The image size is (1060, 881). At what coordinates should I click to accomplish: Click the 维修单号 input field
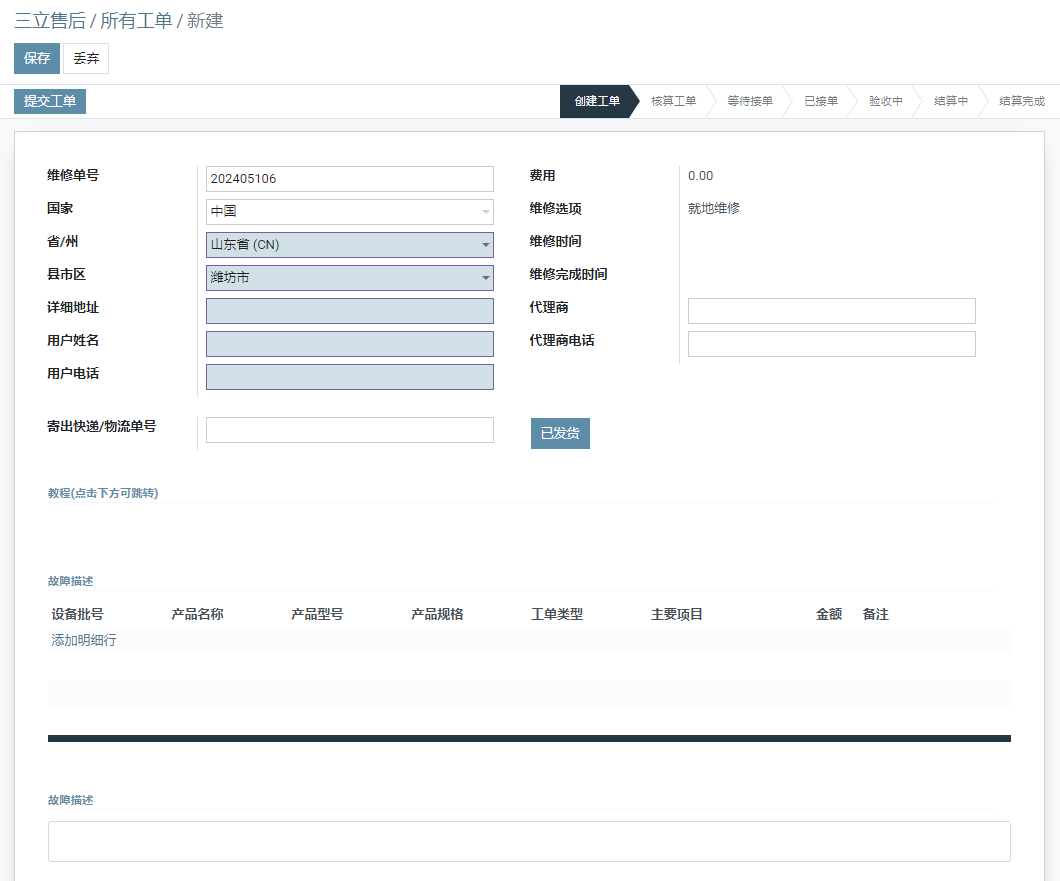[349, 179]
